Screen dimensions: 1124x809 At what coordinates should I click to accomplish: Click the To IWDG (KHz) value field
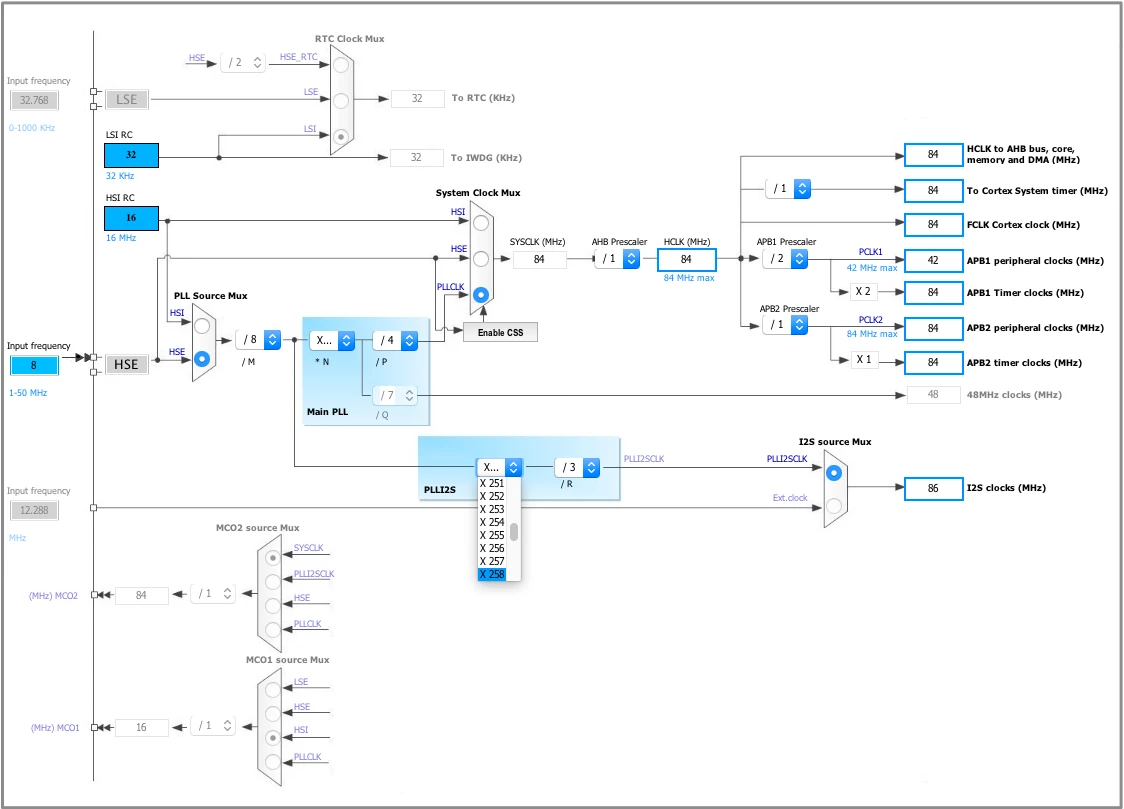tap(416, 158)
